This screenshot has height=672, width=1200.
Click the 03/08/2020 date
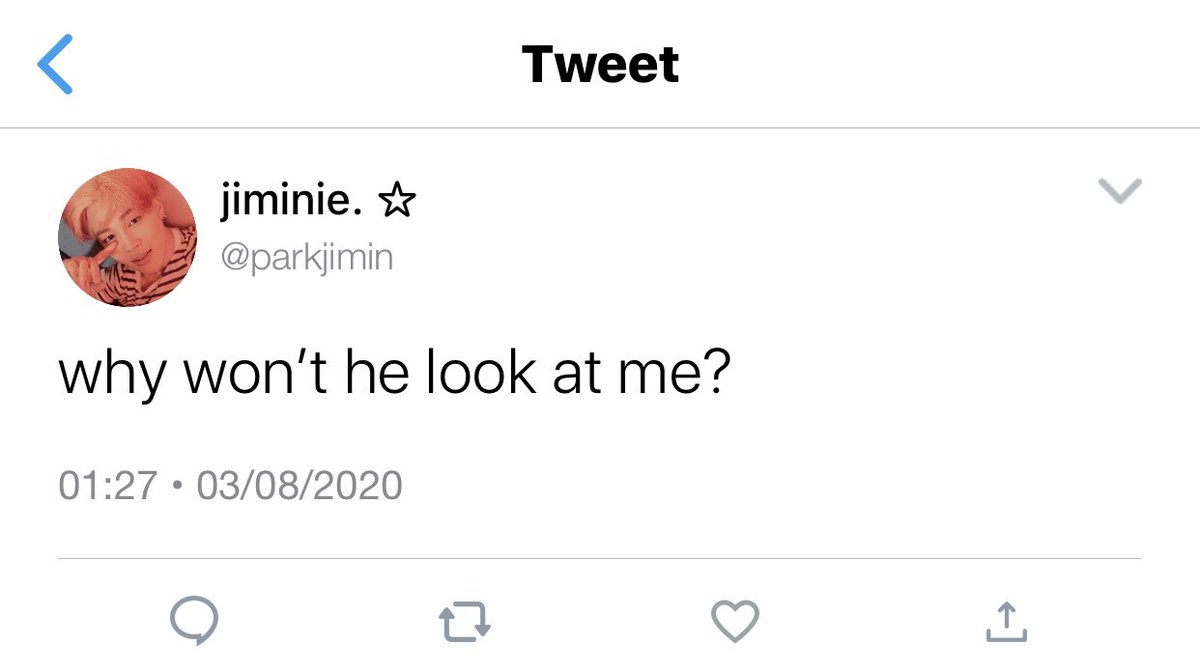click(x=299, y=485)
